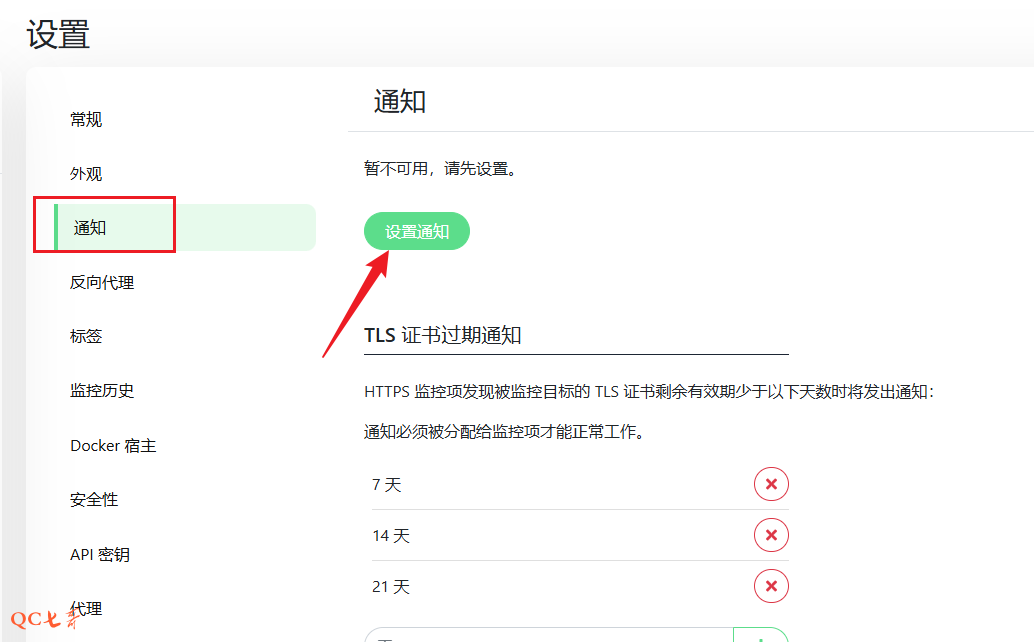The image size is (1034, 642).
Task: Remove the 21 天 expiry notification entry
Action: [771, 586]
